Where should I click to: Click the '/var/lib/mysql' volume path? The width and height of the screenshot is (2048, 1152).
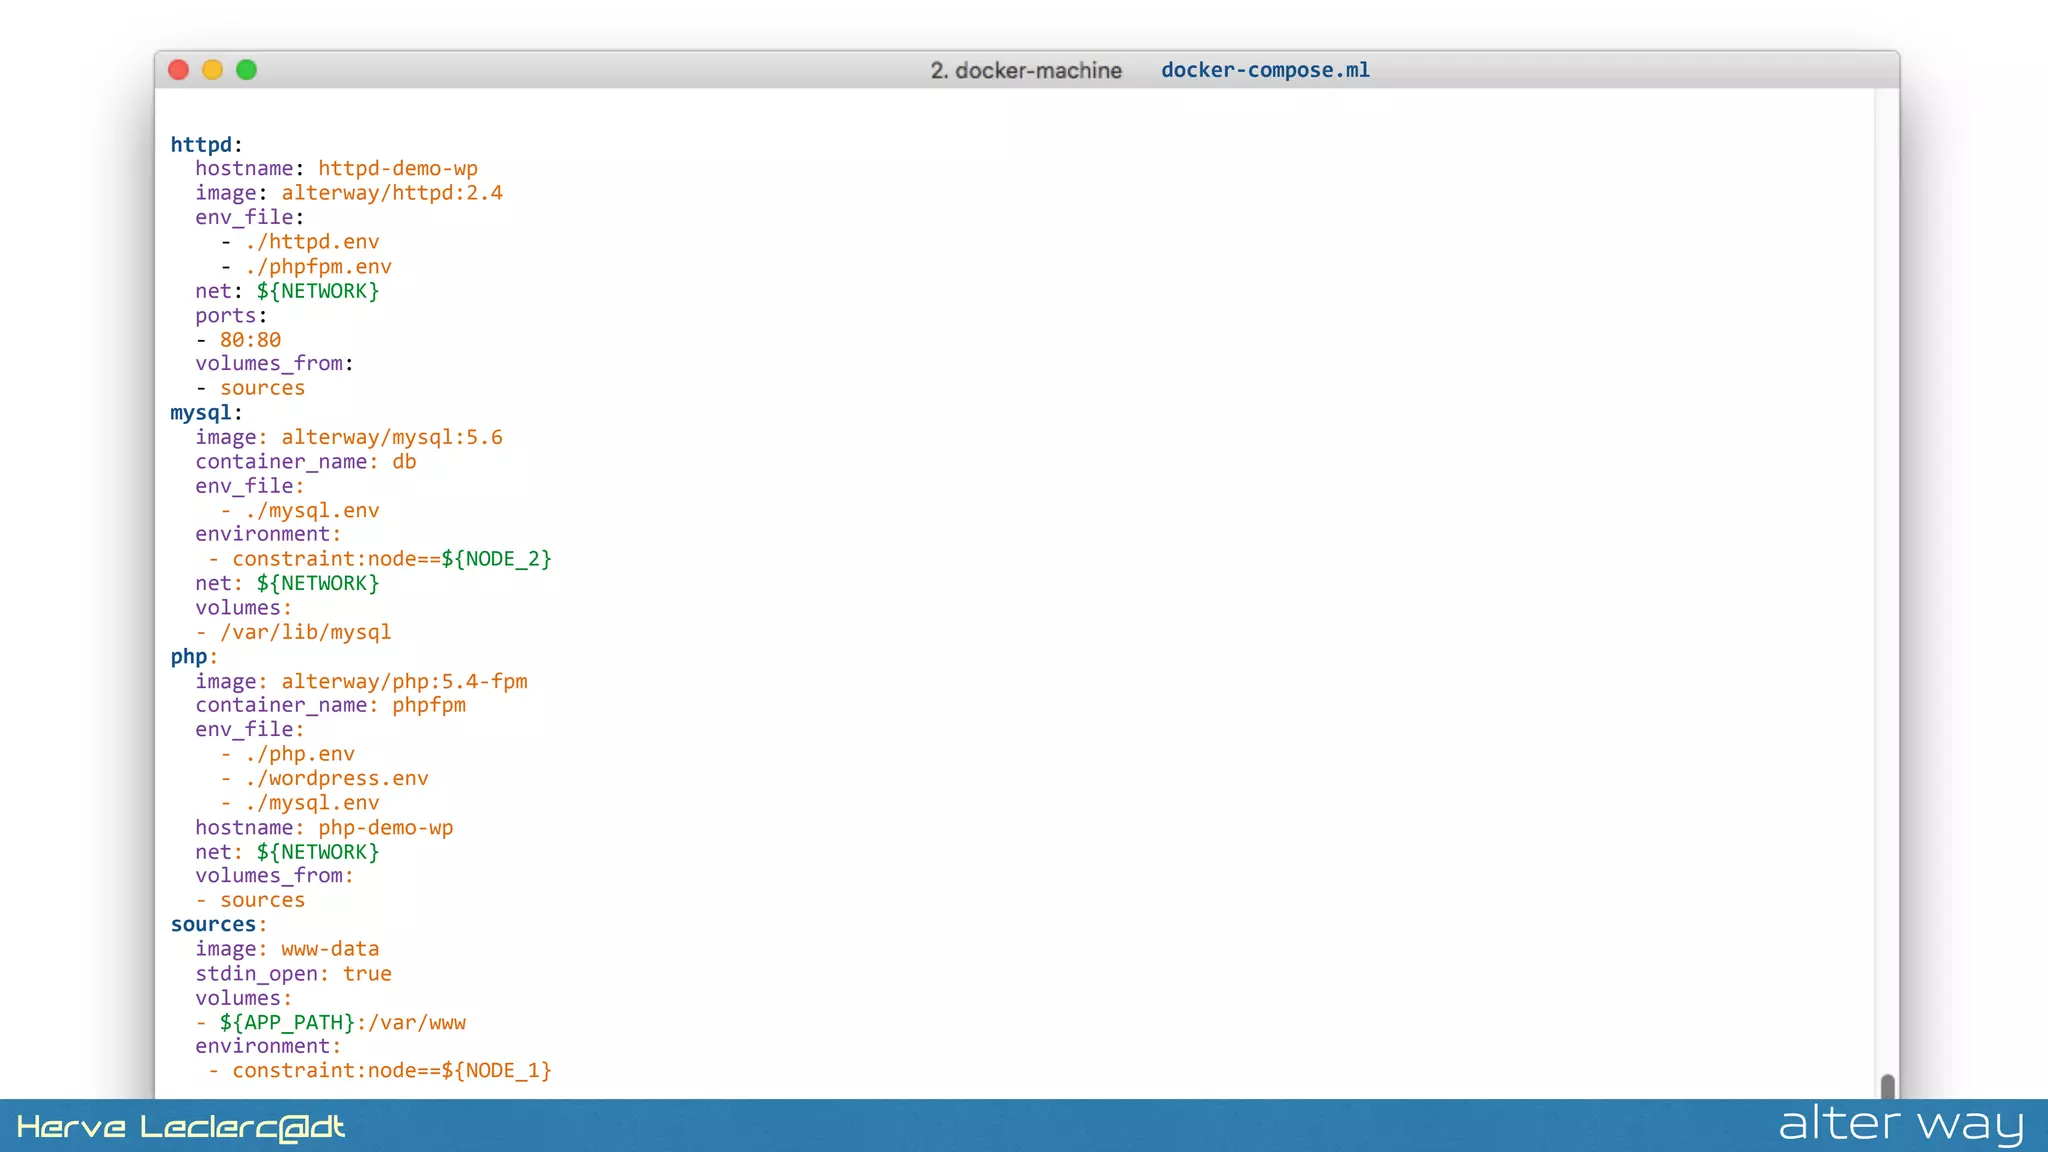point(306,632)
